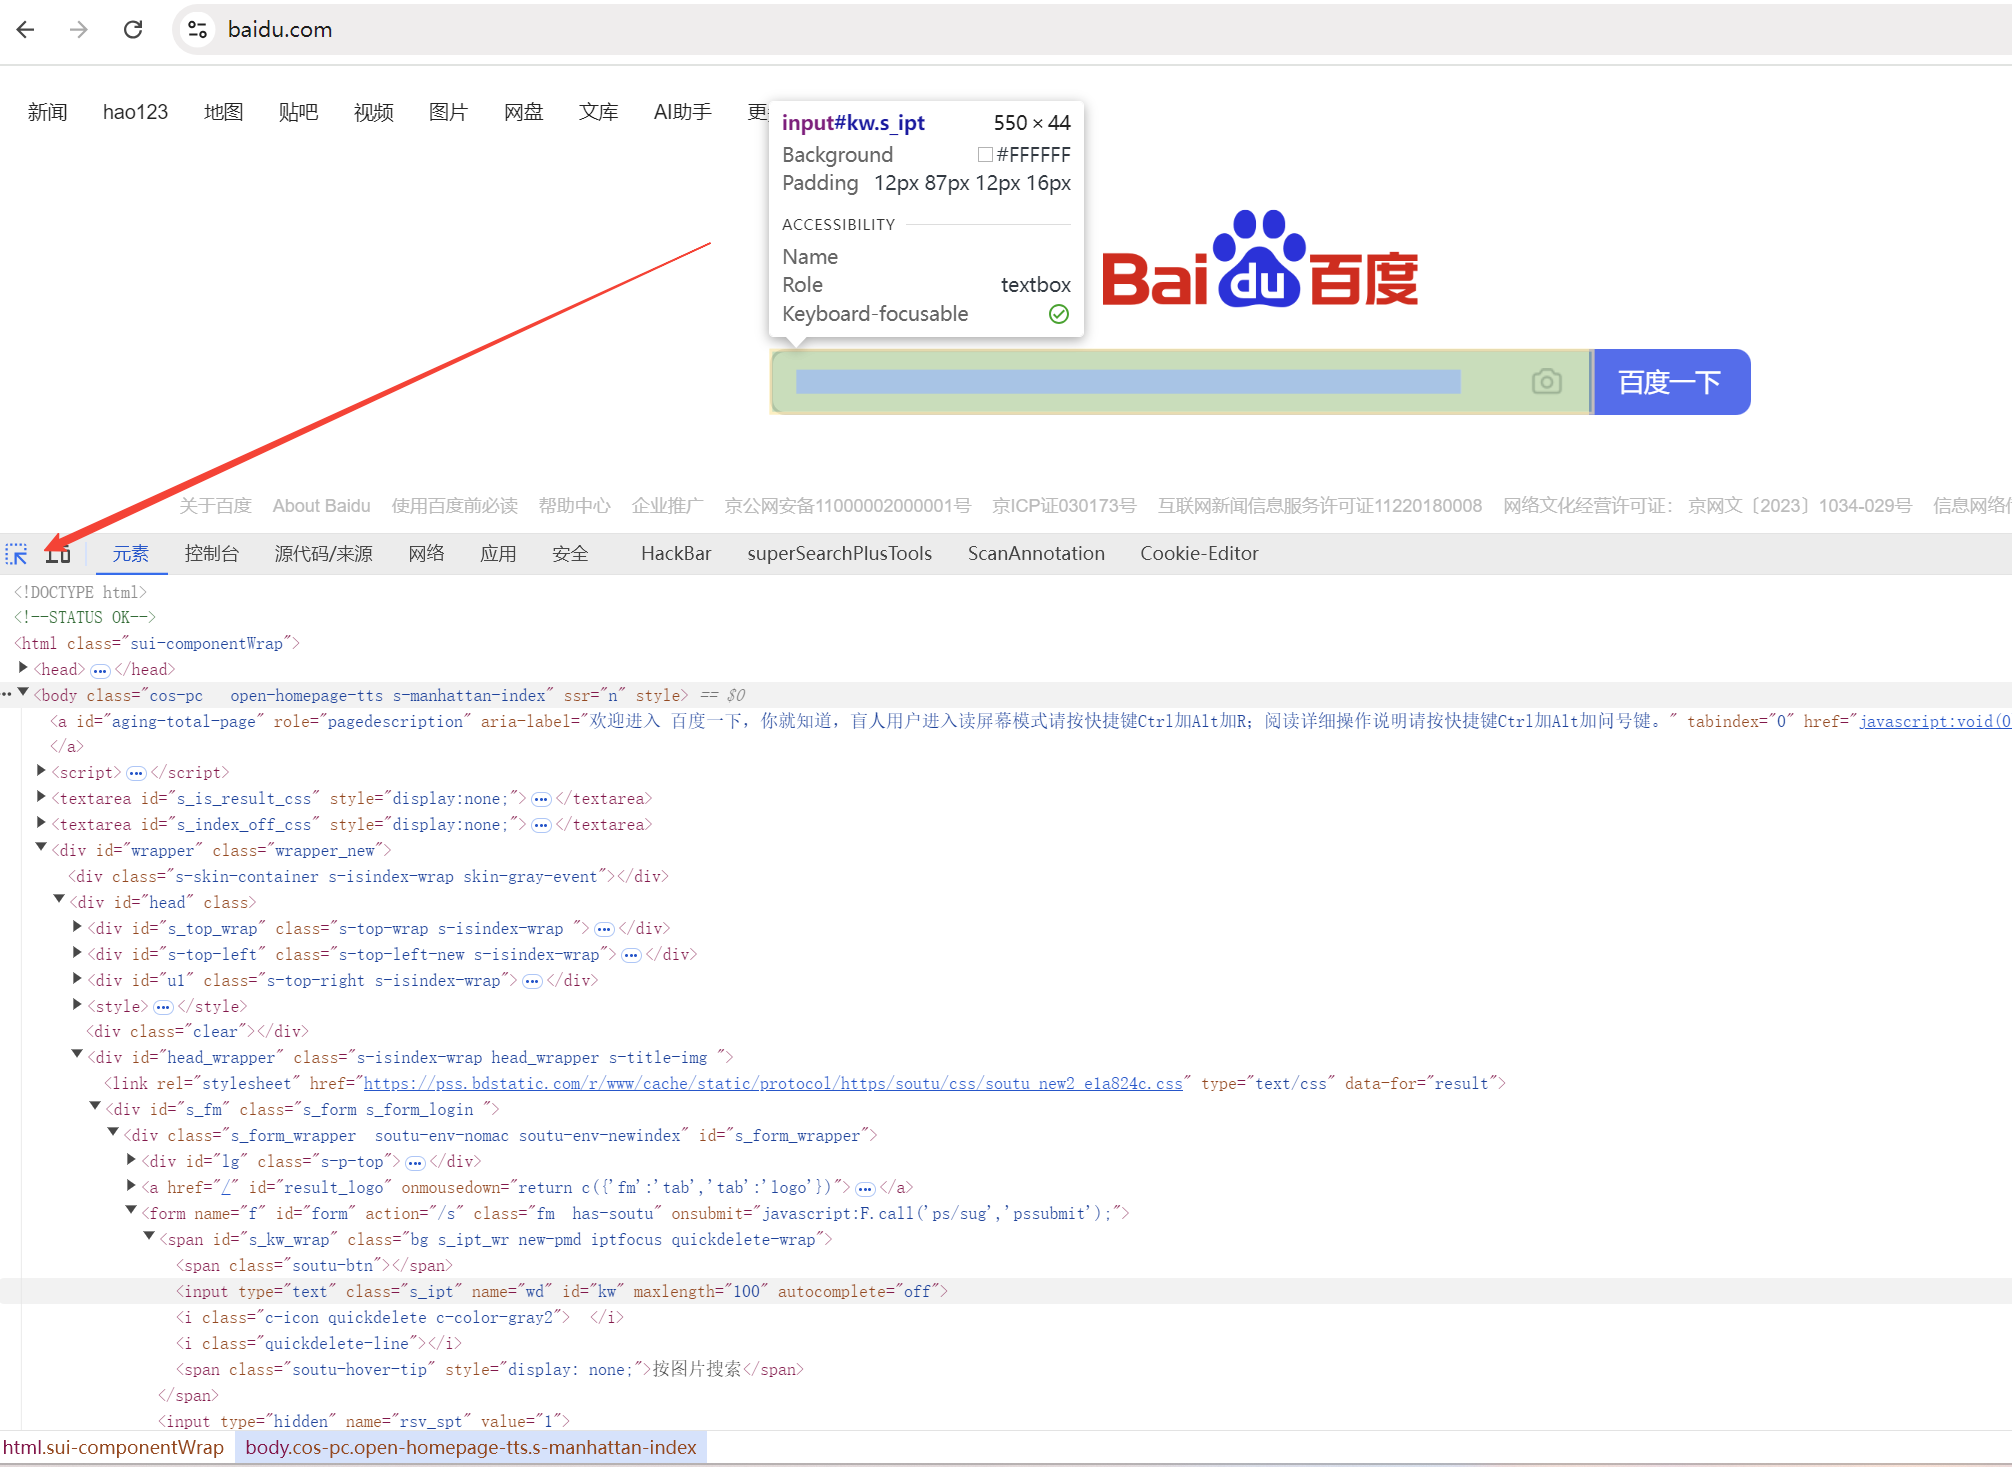Expand the head element node
2012x1467 pixels.
point(23,668)
